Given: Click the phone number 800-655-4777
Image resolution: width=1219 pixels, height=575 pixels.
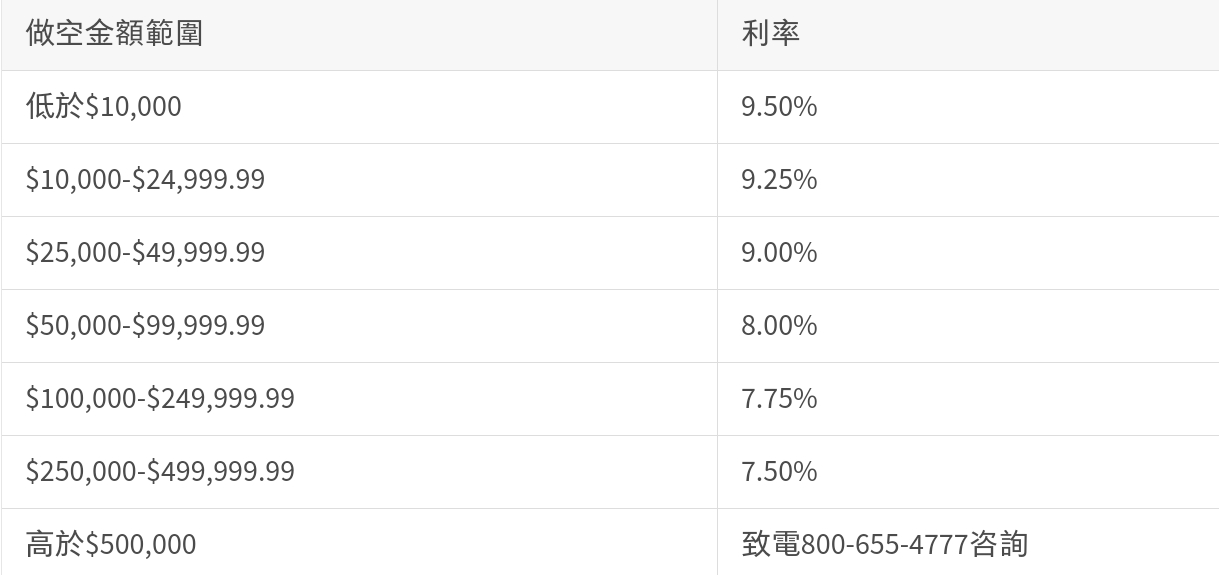Looking at the screenshot, I should (x=884, y=544).
